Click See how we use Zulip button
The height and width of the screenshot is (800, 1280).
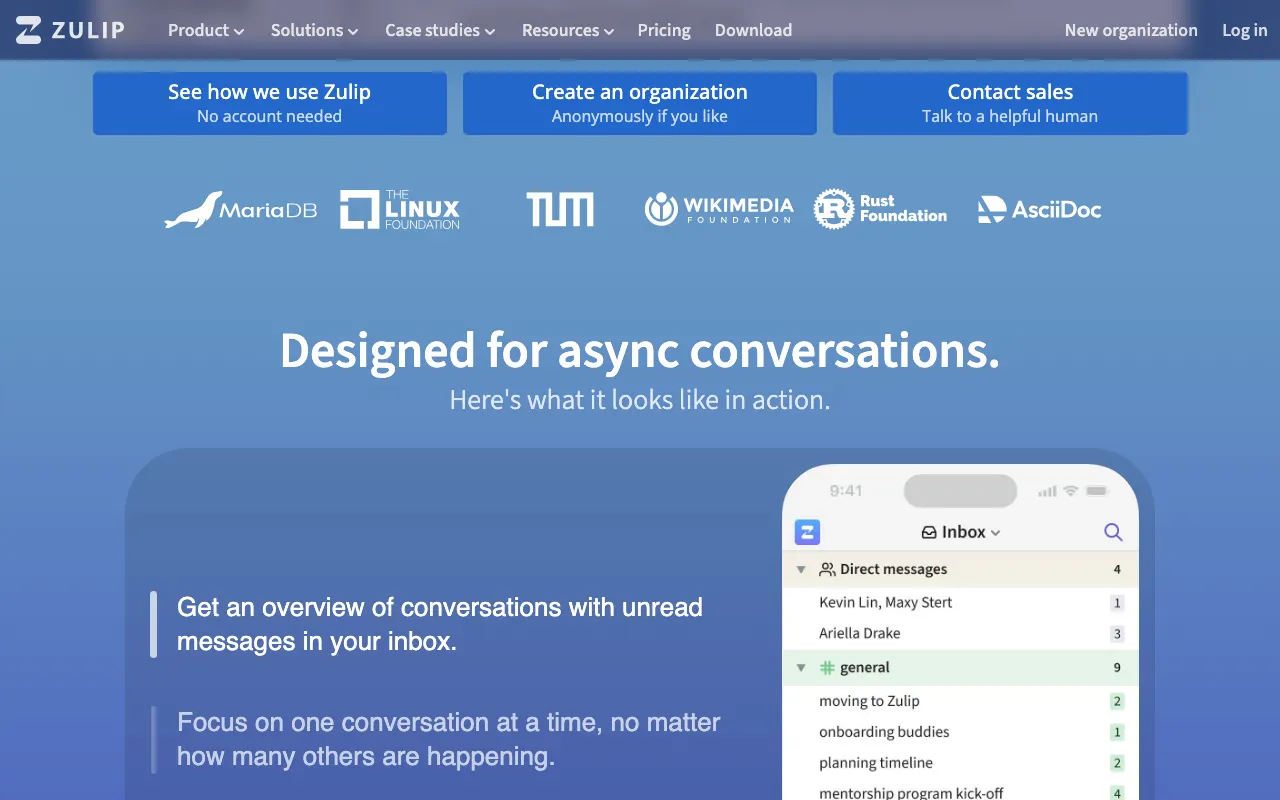pyautogui.click(x=270, y=103)
